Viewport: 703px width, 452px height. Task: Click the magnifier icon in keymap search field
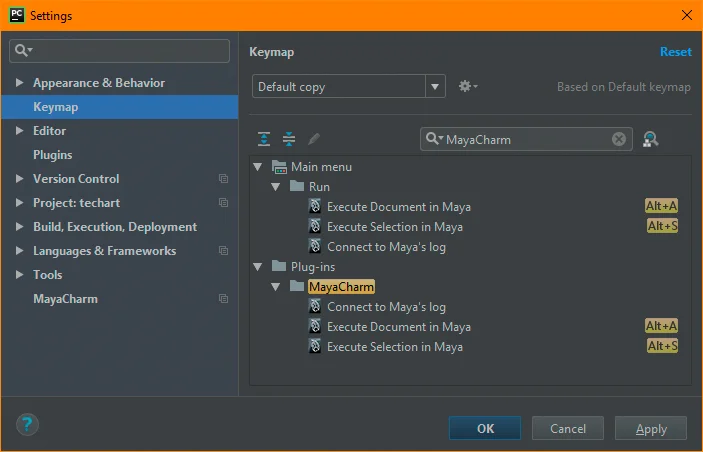click(434, 139)
